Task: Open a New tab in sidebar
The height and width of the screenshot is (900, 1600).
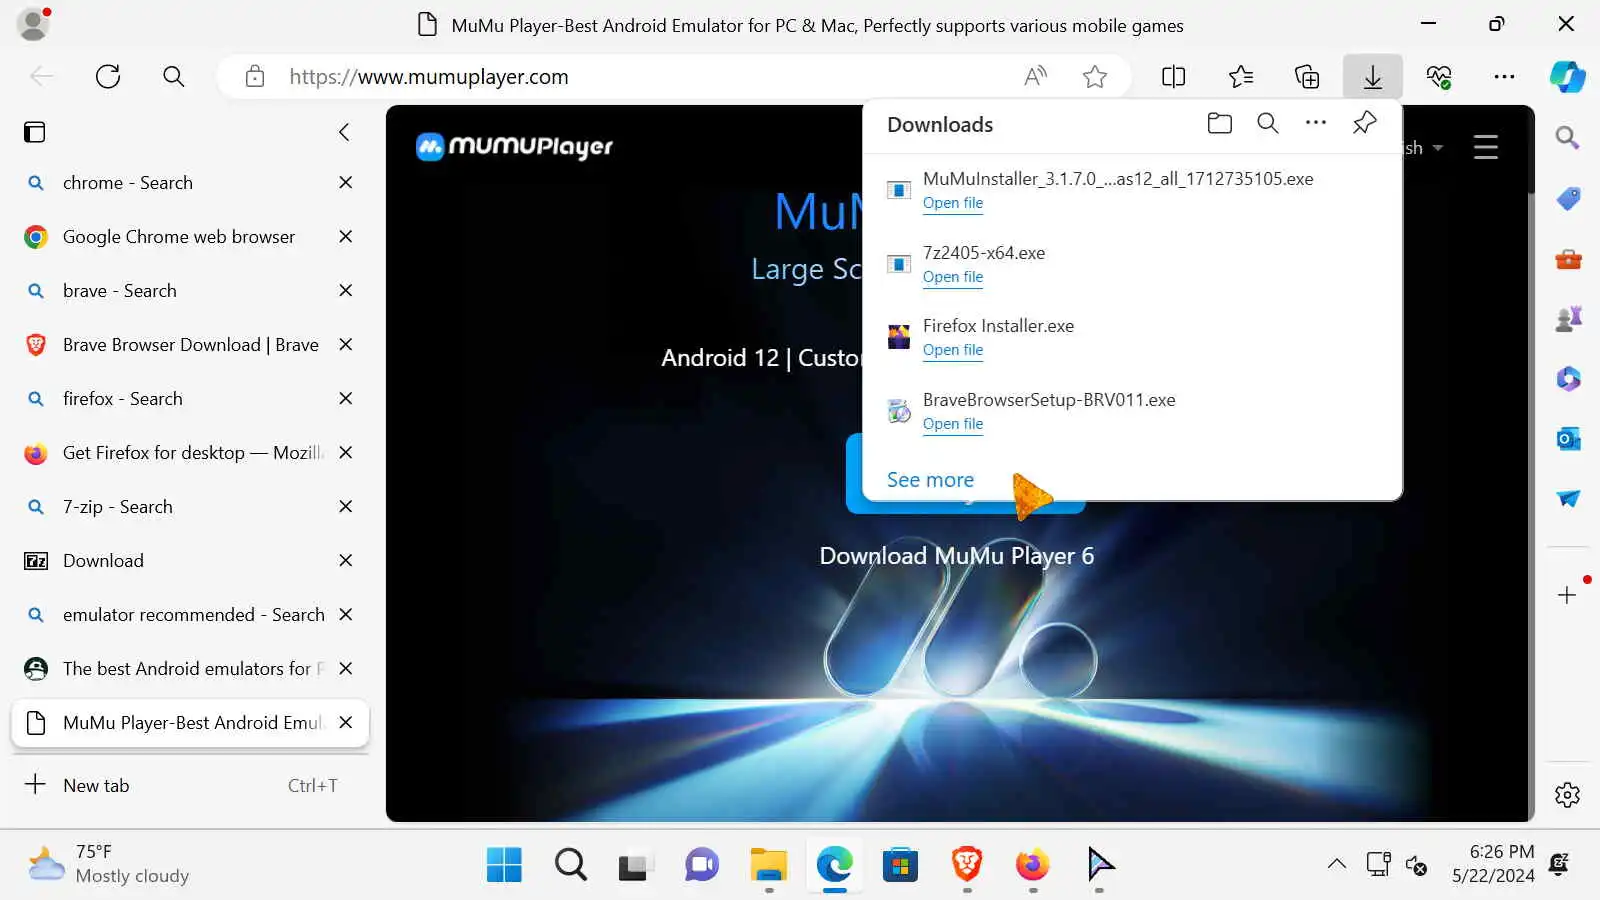Action: coord(190,786)
